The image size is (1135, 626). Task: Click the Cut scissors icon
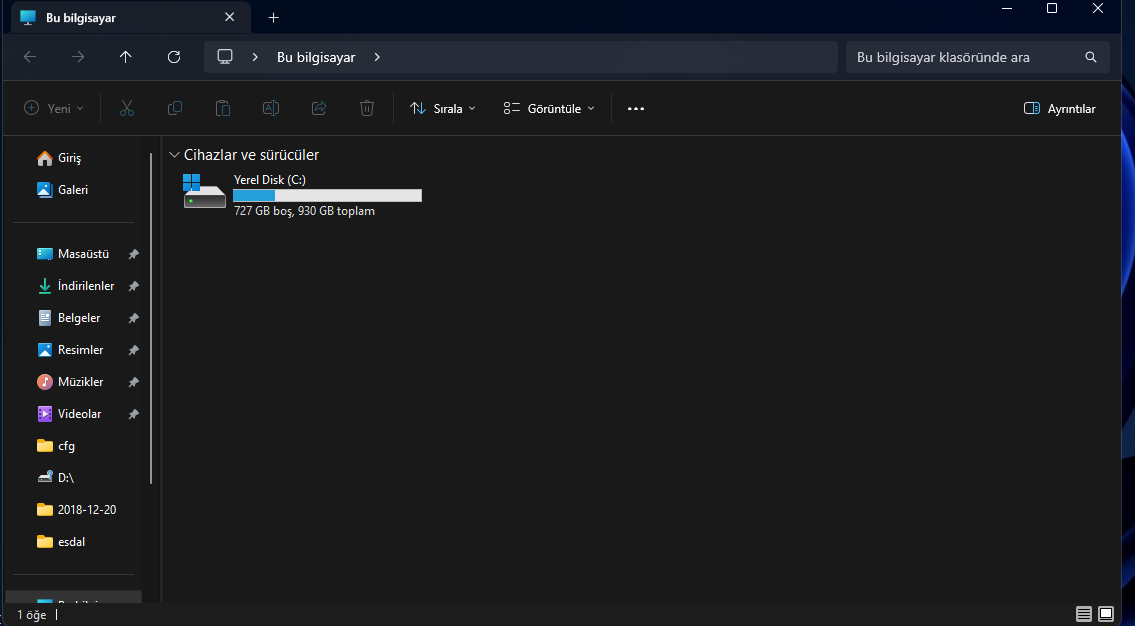pyautogui.click(x=127, y=109)
